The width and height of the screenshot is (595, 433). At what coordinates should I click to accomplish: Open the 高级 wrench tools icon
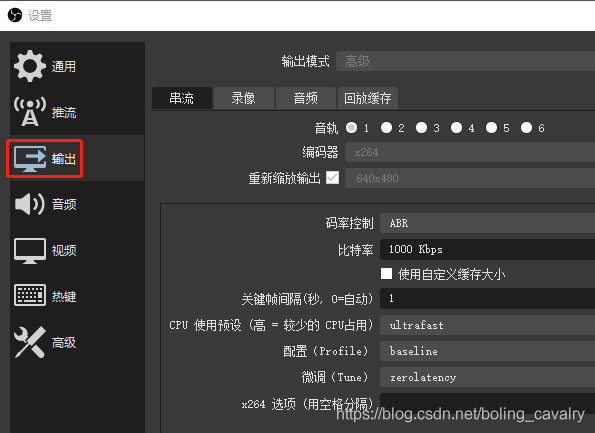tap(30, 342)
